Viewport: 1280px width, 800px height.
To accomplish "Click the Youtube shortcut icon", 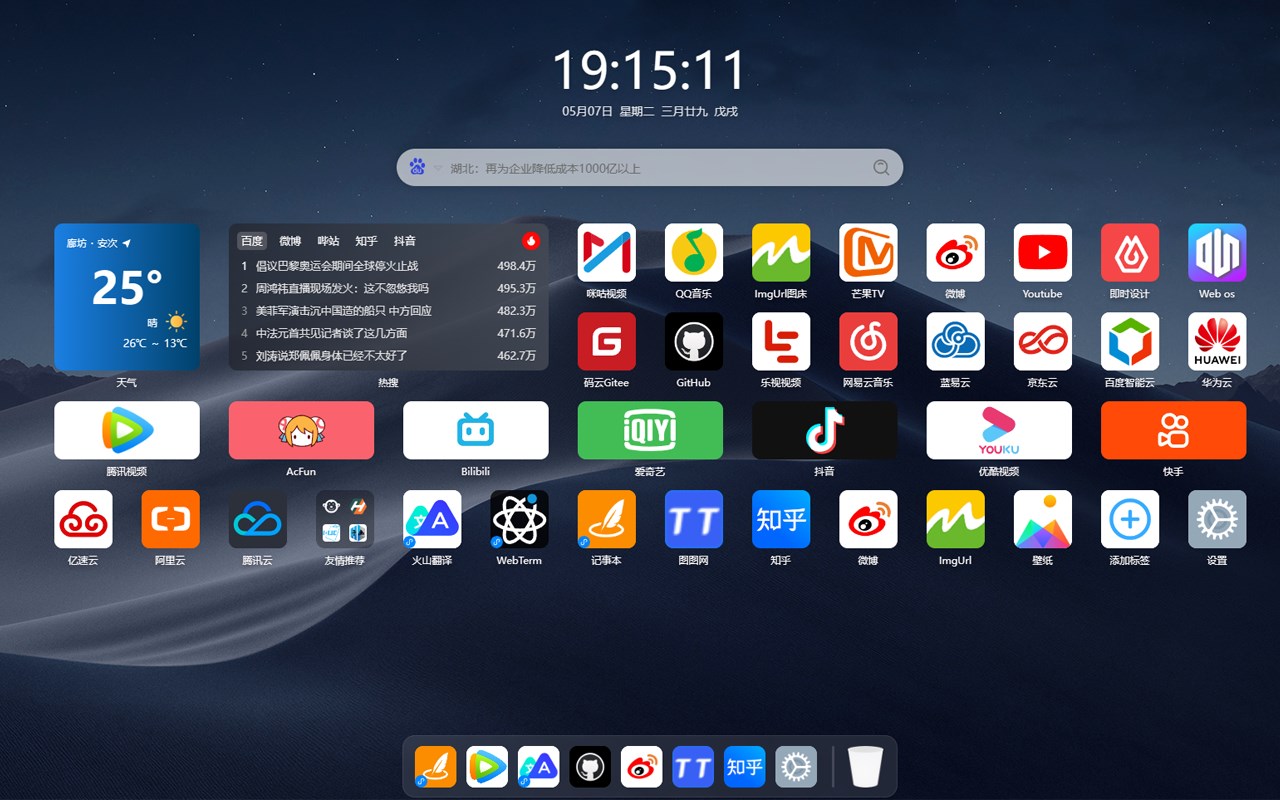I will click(1042, 252).
